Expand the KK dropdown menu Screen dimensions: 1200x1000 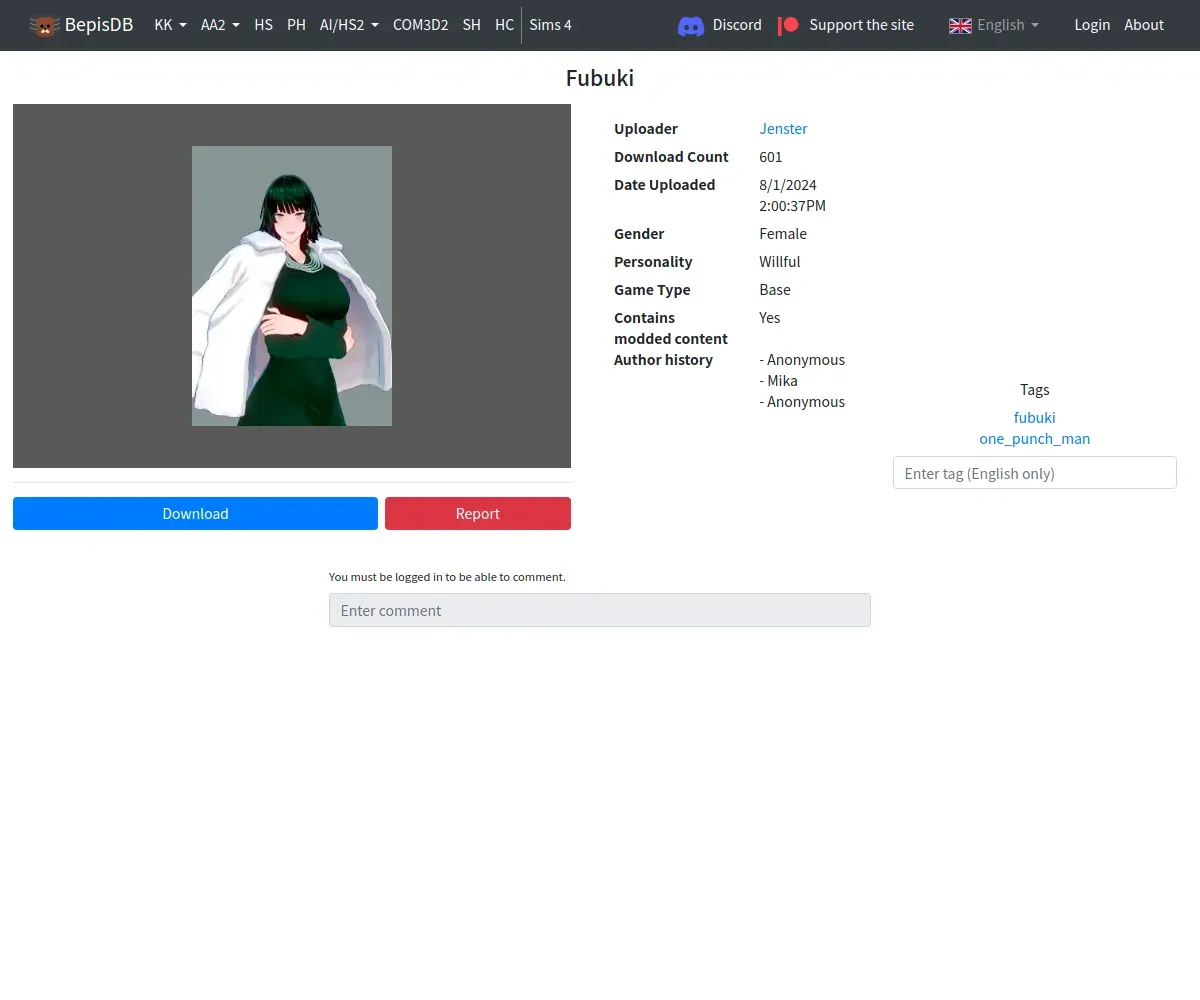click(x=170, y=25)
